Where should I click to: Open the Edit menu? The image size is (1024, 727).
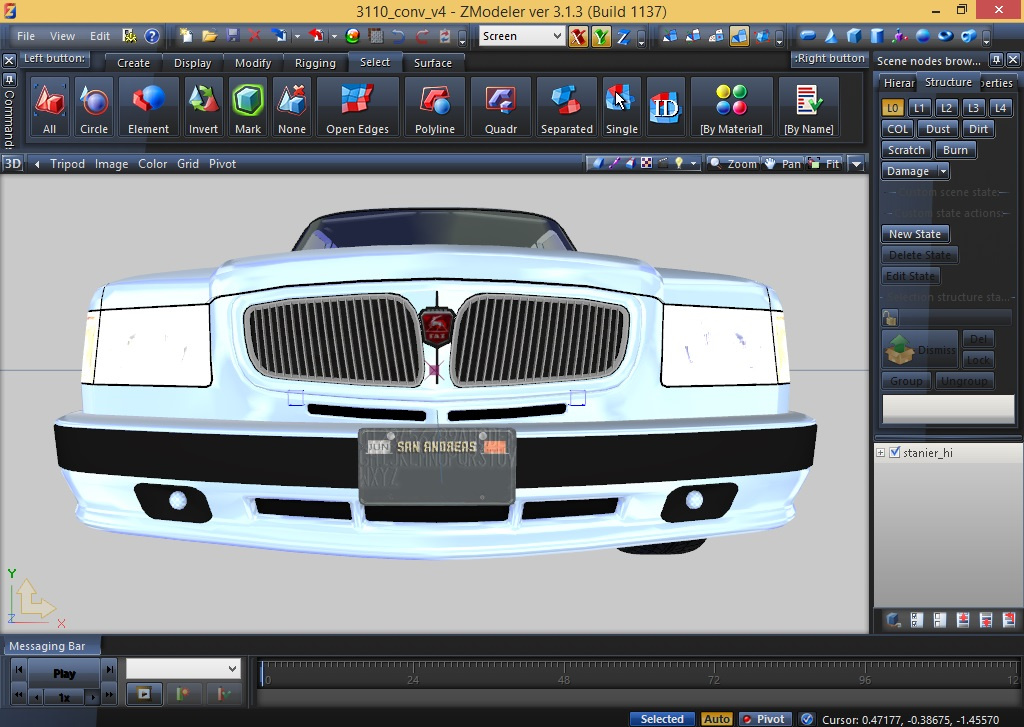pos(100,36)
